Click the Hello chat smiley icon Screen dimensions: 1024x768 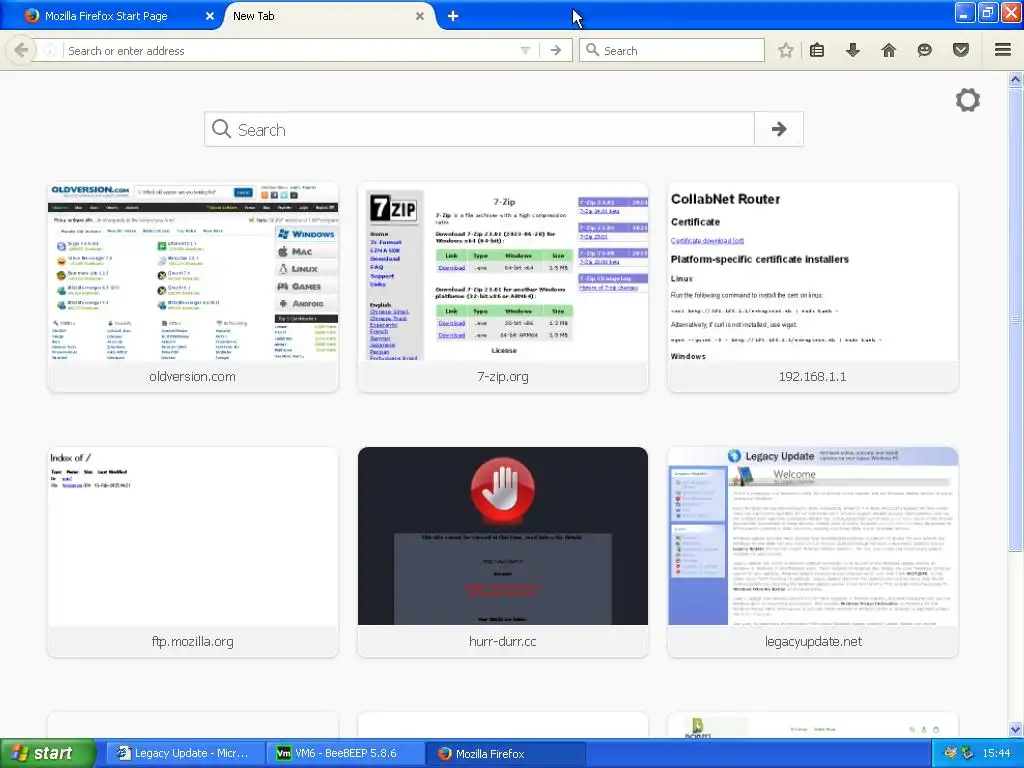point(924,50)
